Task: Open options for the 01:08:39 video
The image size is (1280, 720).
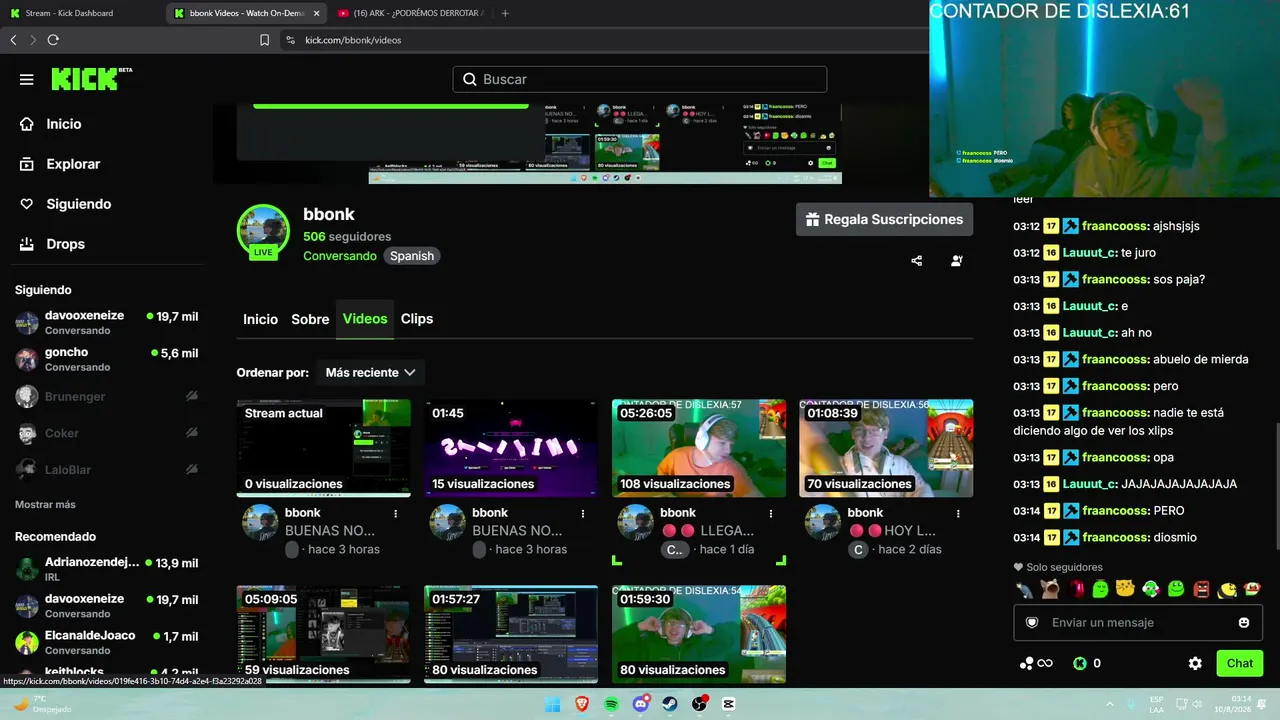Action: tap(958, 513)
